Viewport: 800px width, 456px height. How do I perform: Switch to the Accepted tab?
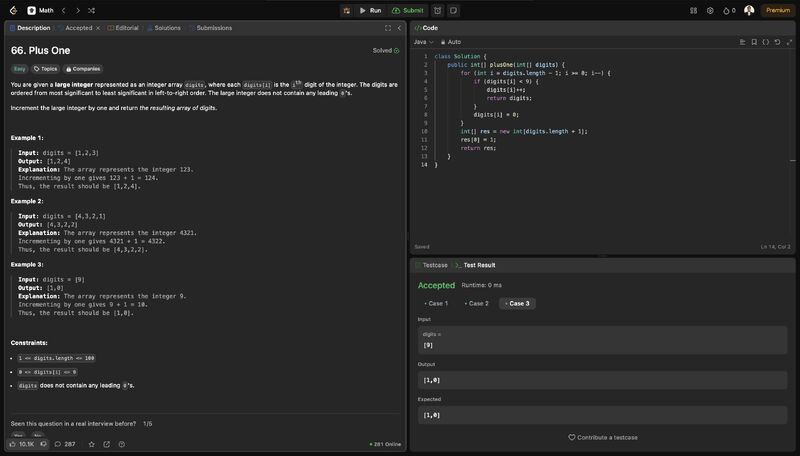coord(79,28)
